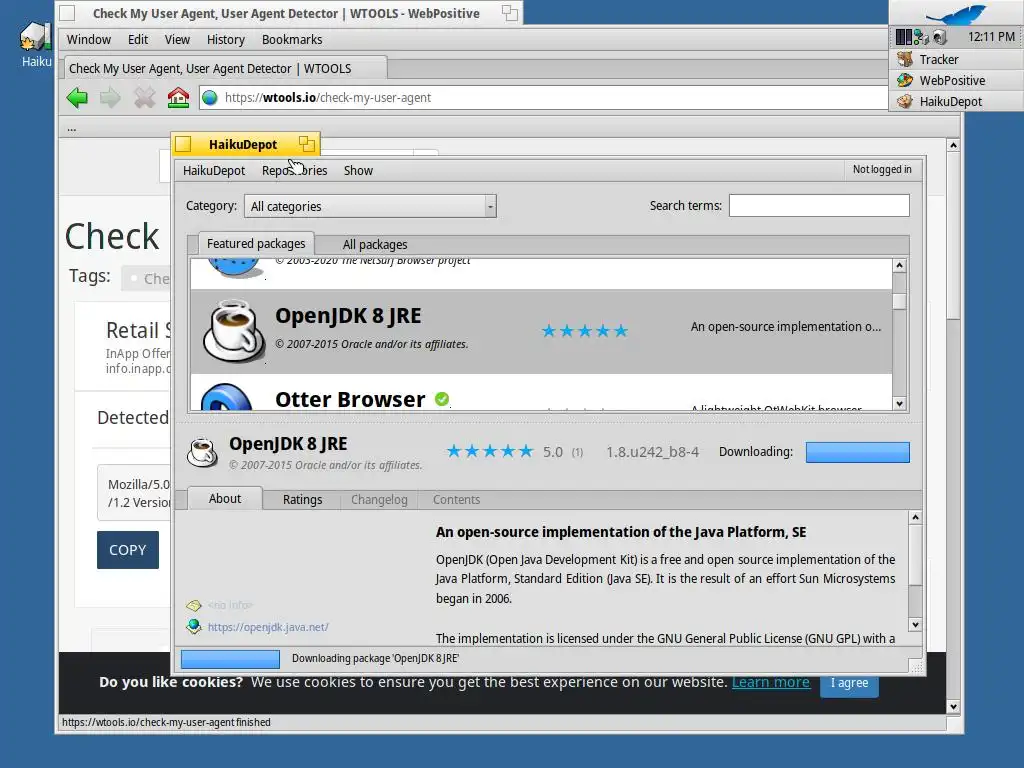Click the Haiku leaf logo in Deskbar
1024x768 pixels.
[957, 14]
